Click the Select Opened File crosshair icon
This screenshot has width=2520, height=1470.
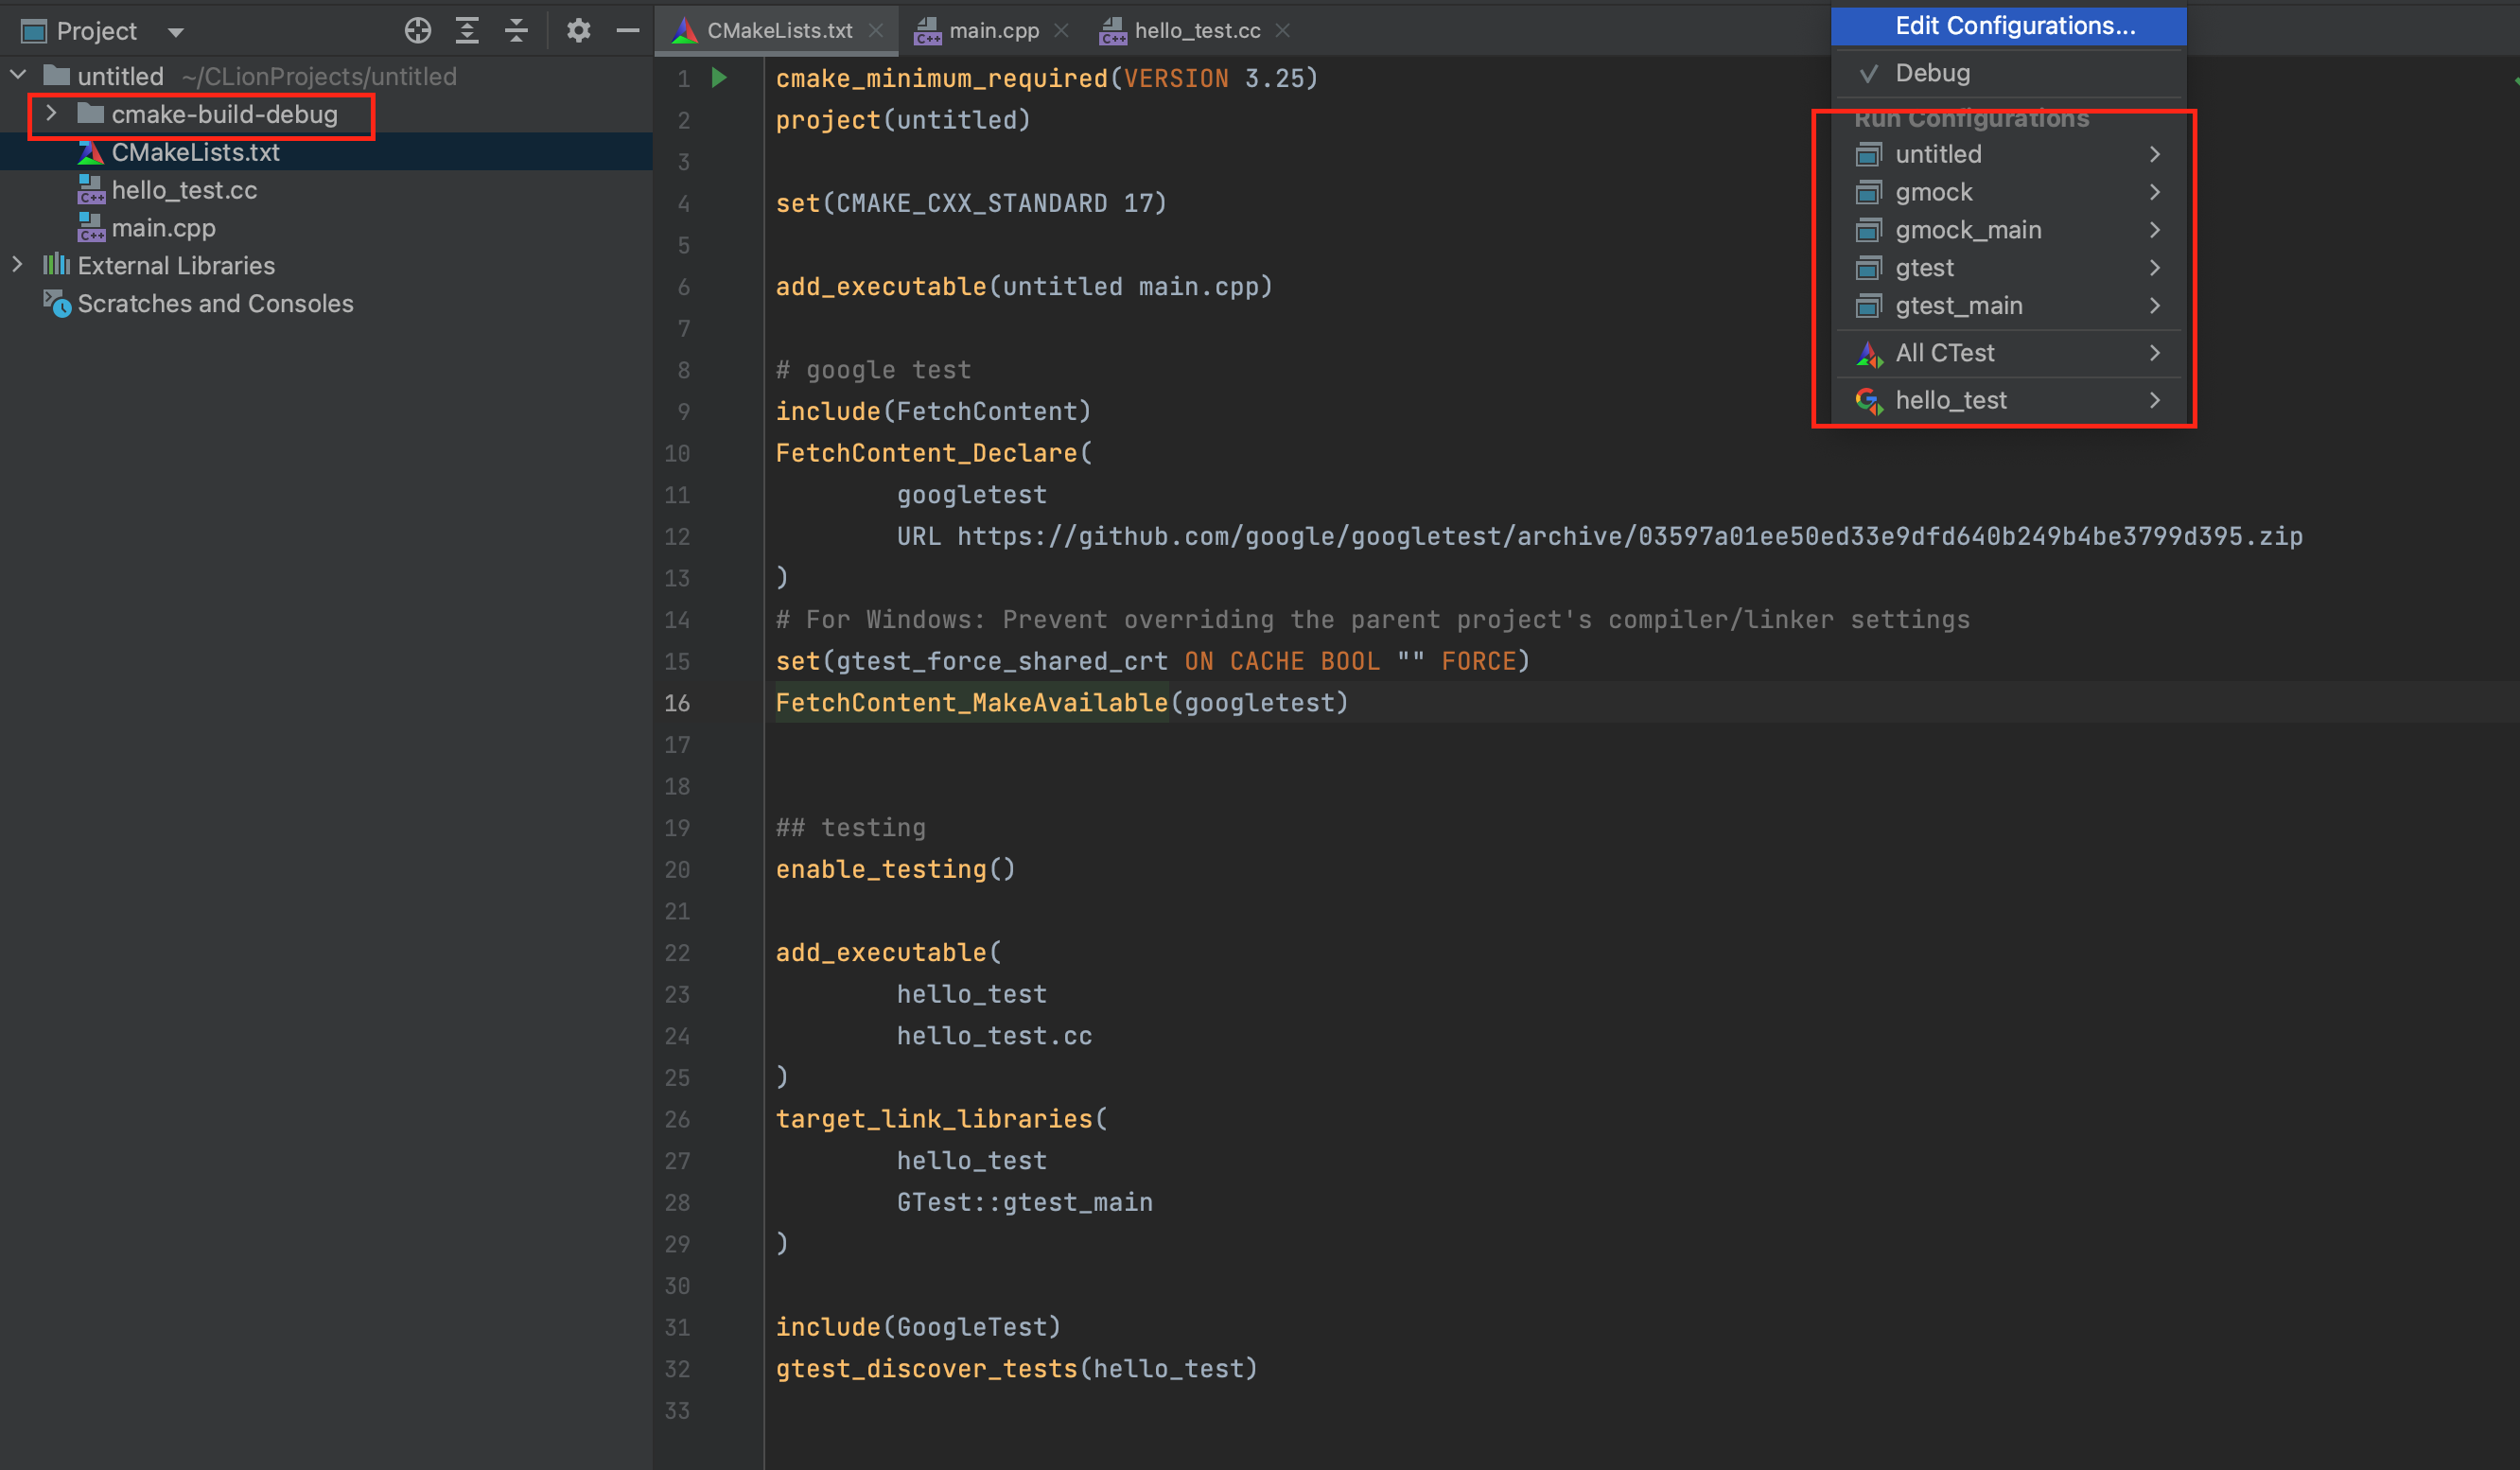click(418, 31)
